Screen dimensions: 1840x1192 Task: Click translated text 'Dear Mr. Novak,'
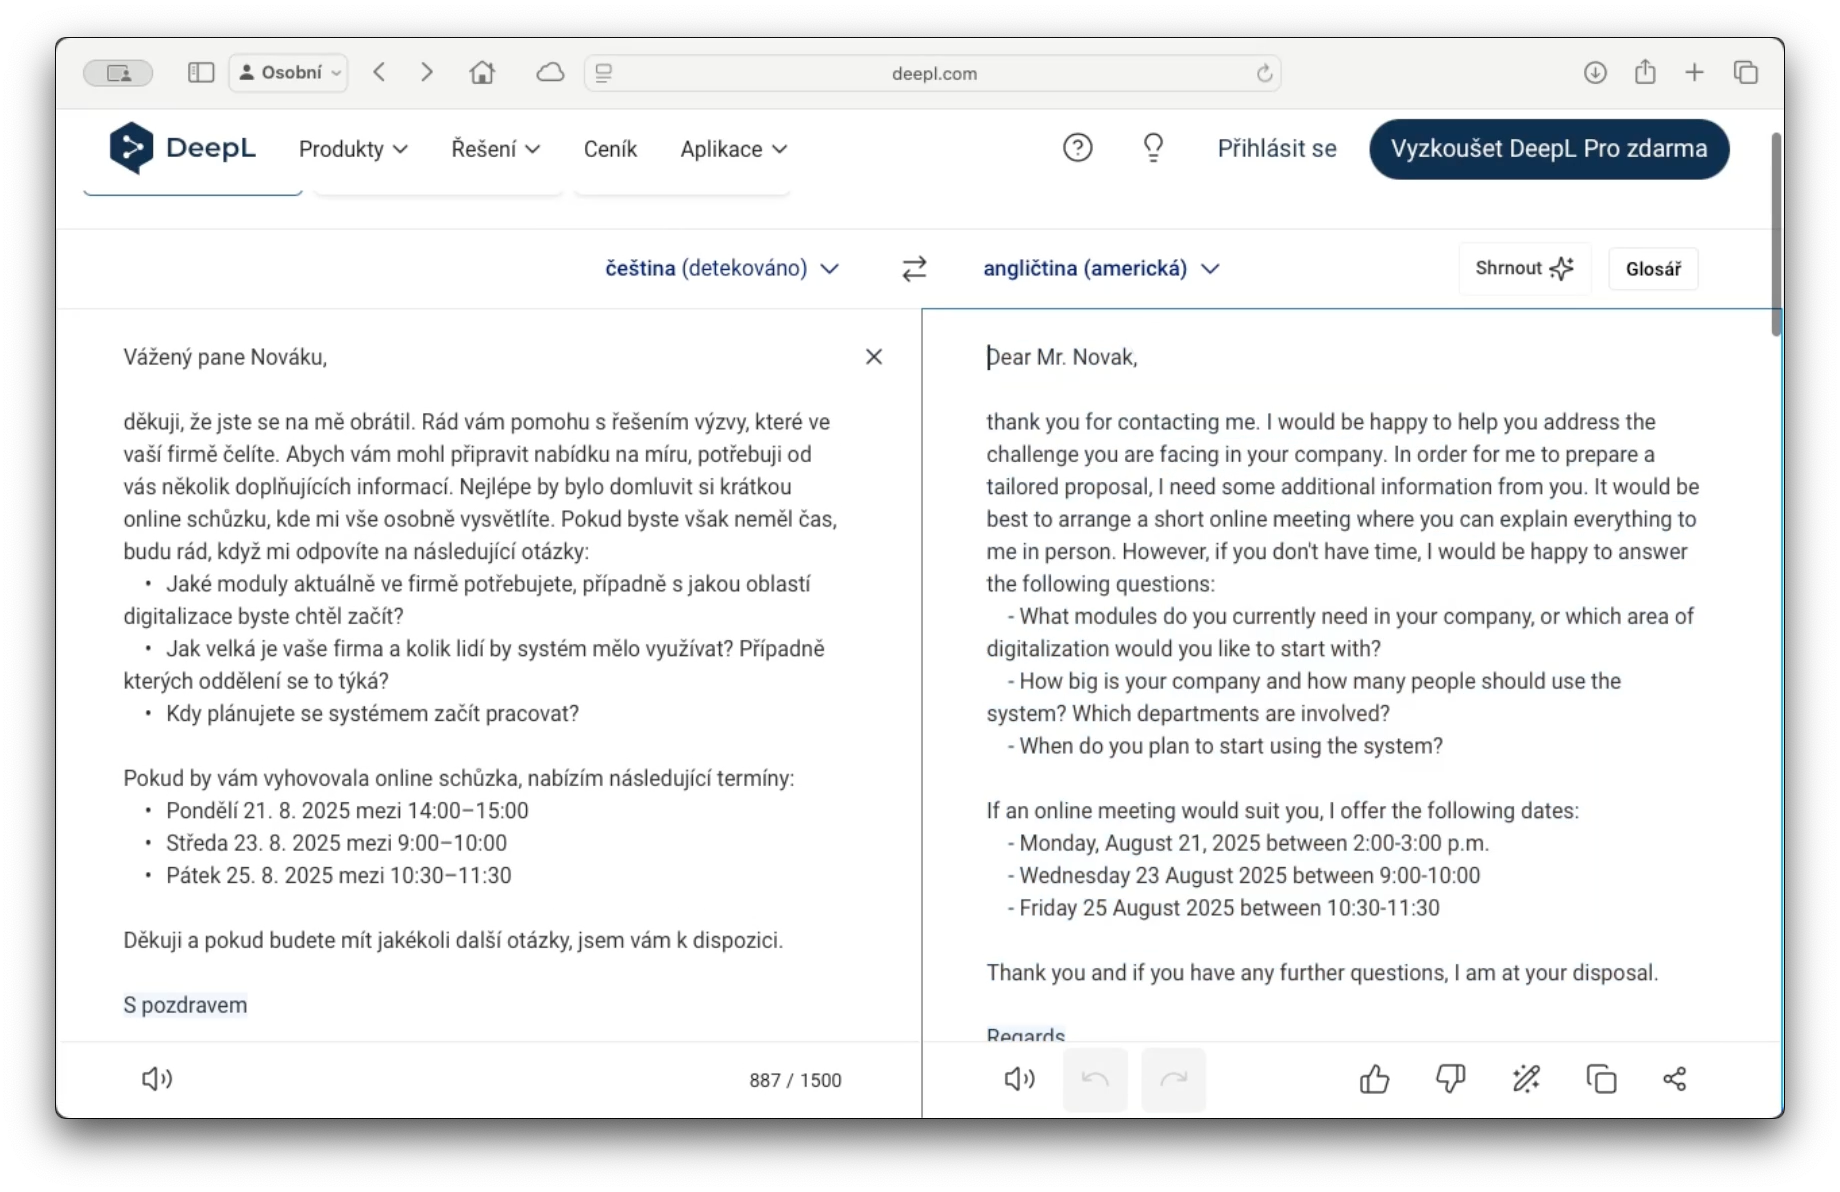pos(1062,357)
